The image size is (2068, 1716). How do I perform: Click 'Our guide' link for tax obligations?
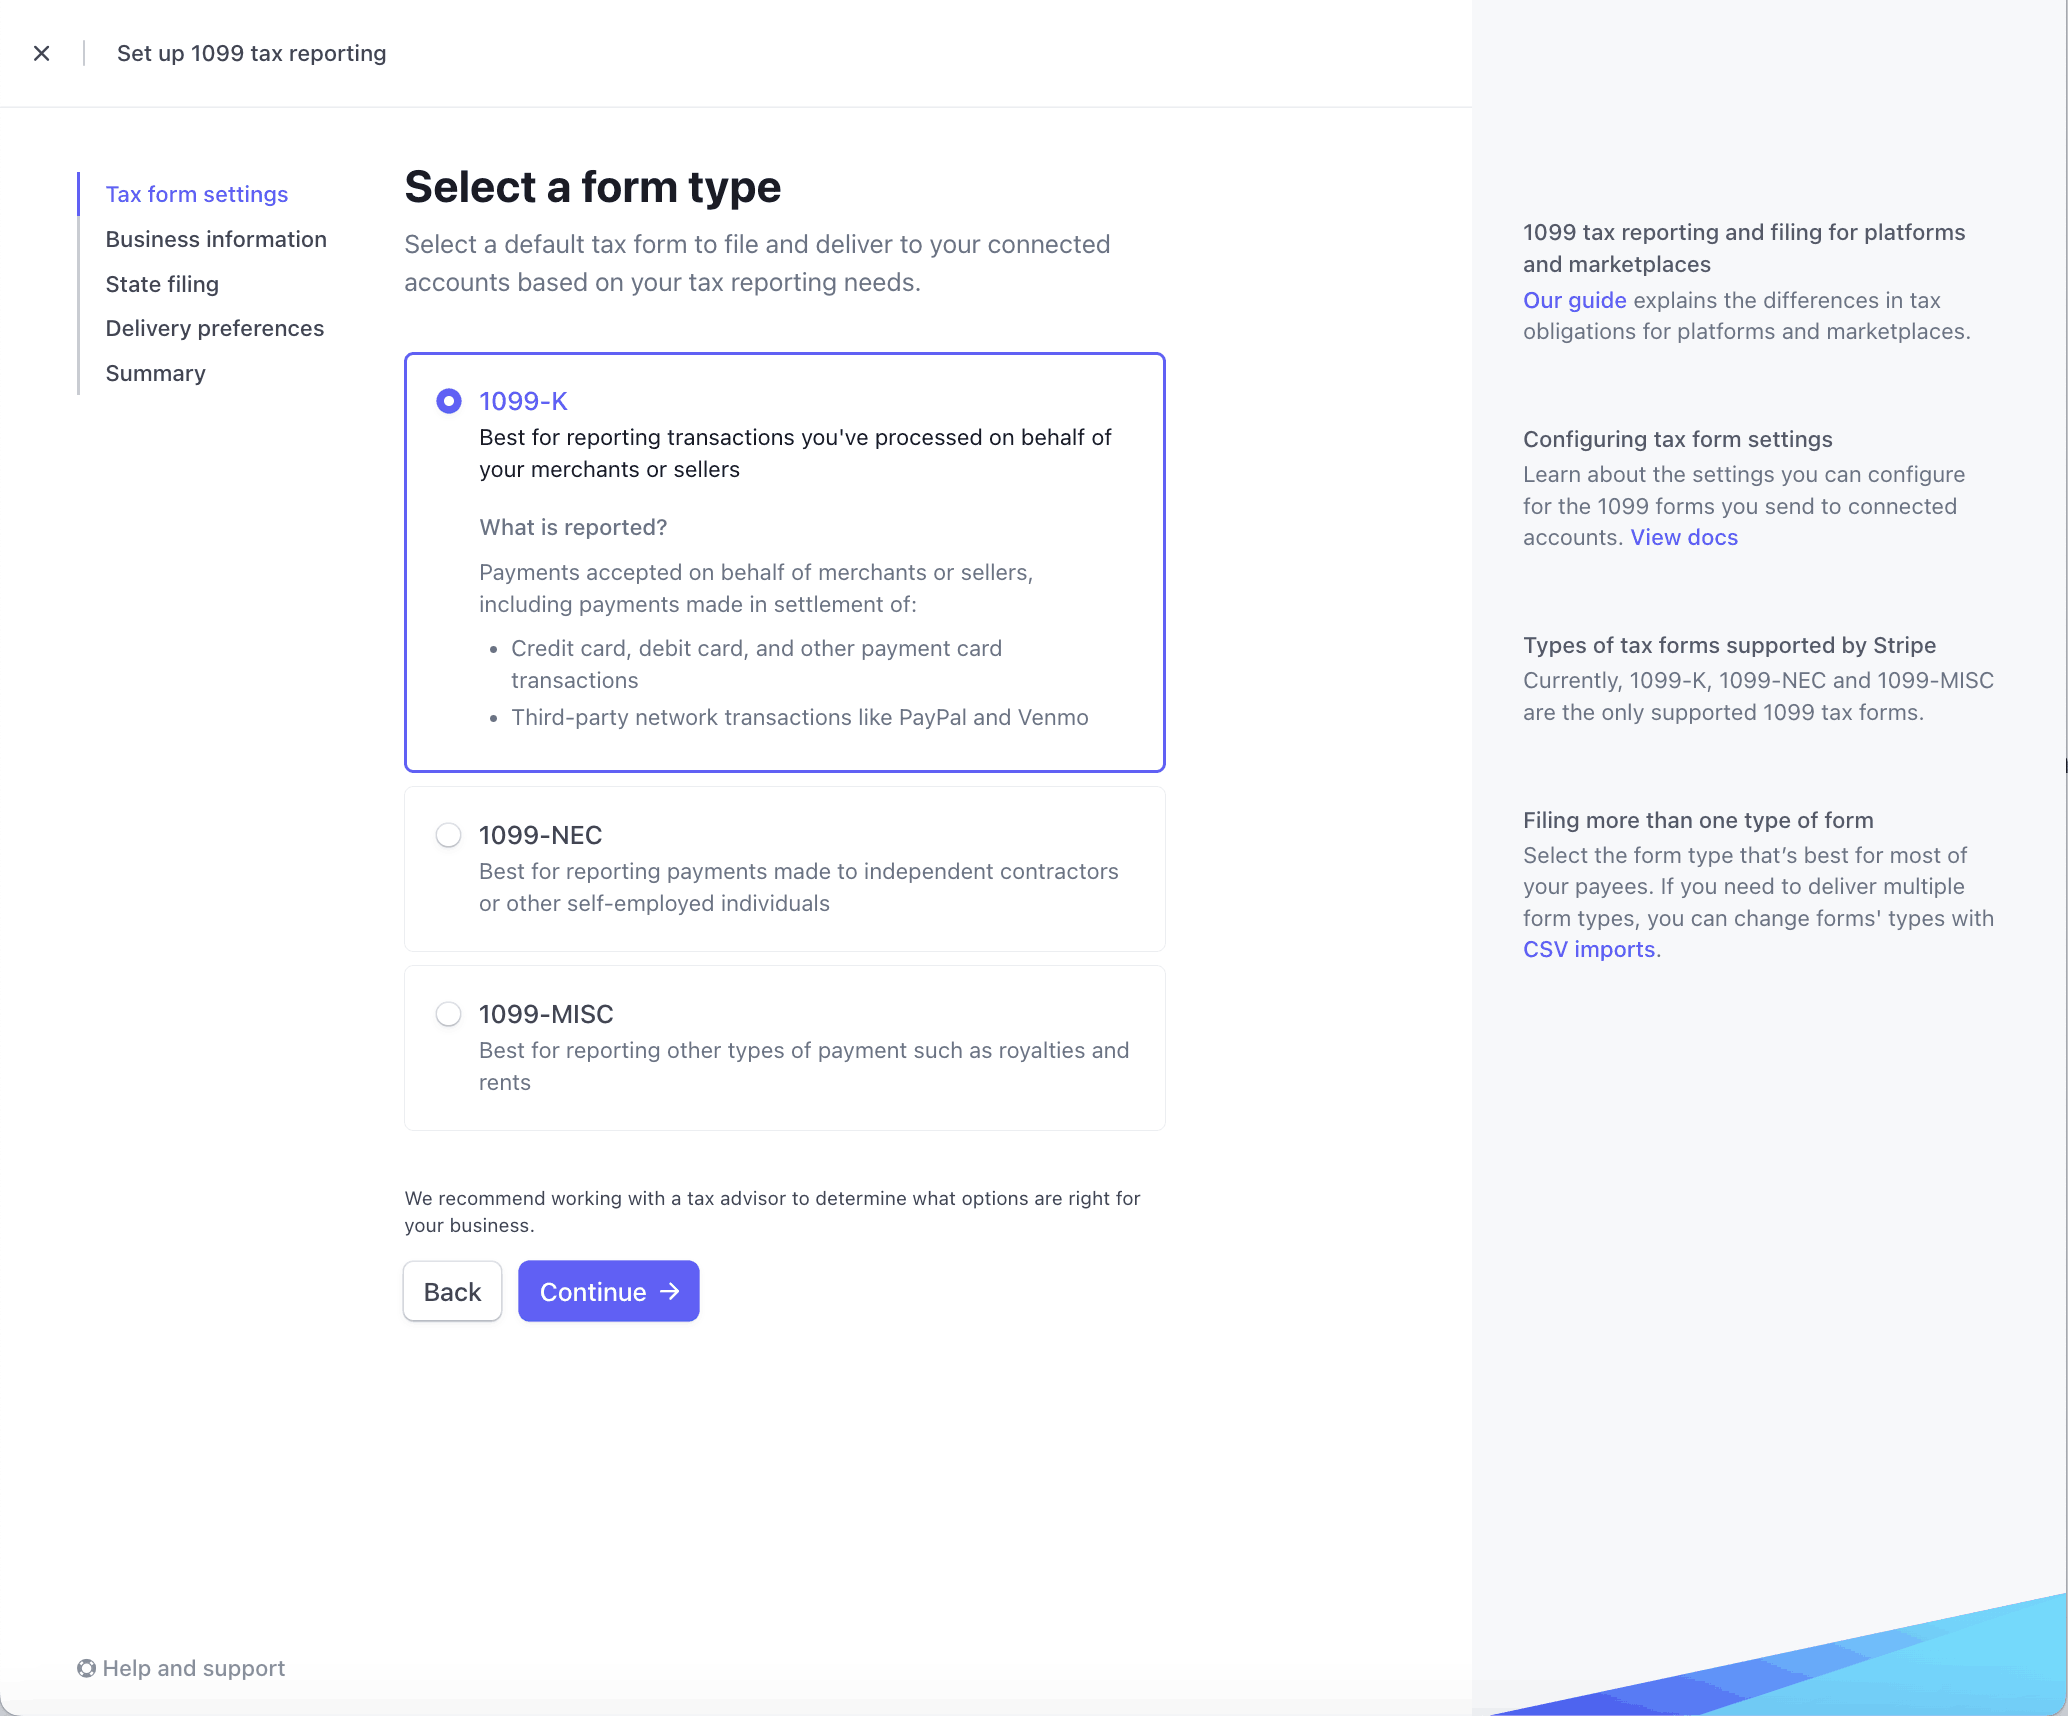[x=1572, y=299]
